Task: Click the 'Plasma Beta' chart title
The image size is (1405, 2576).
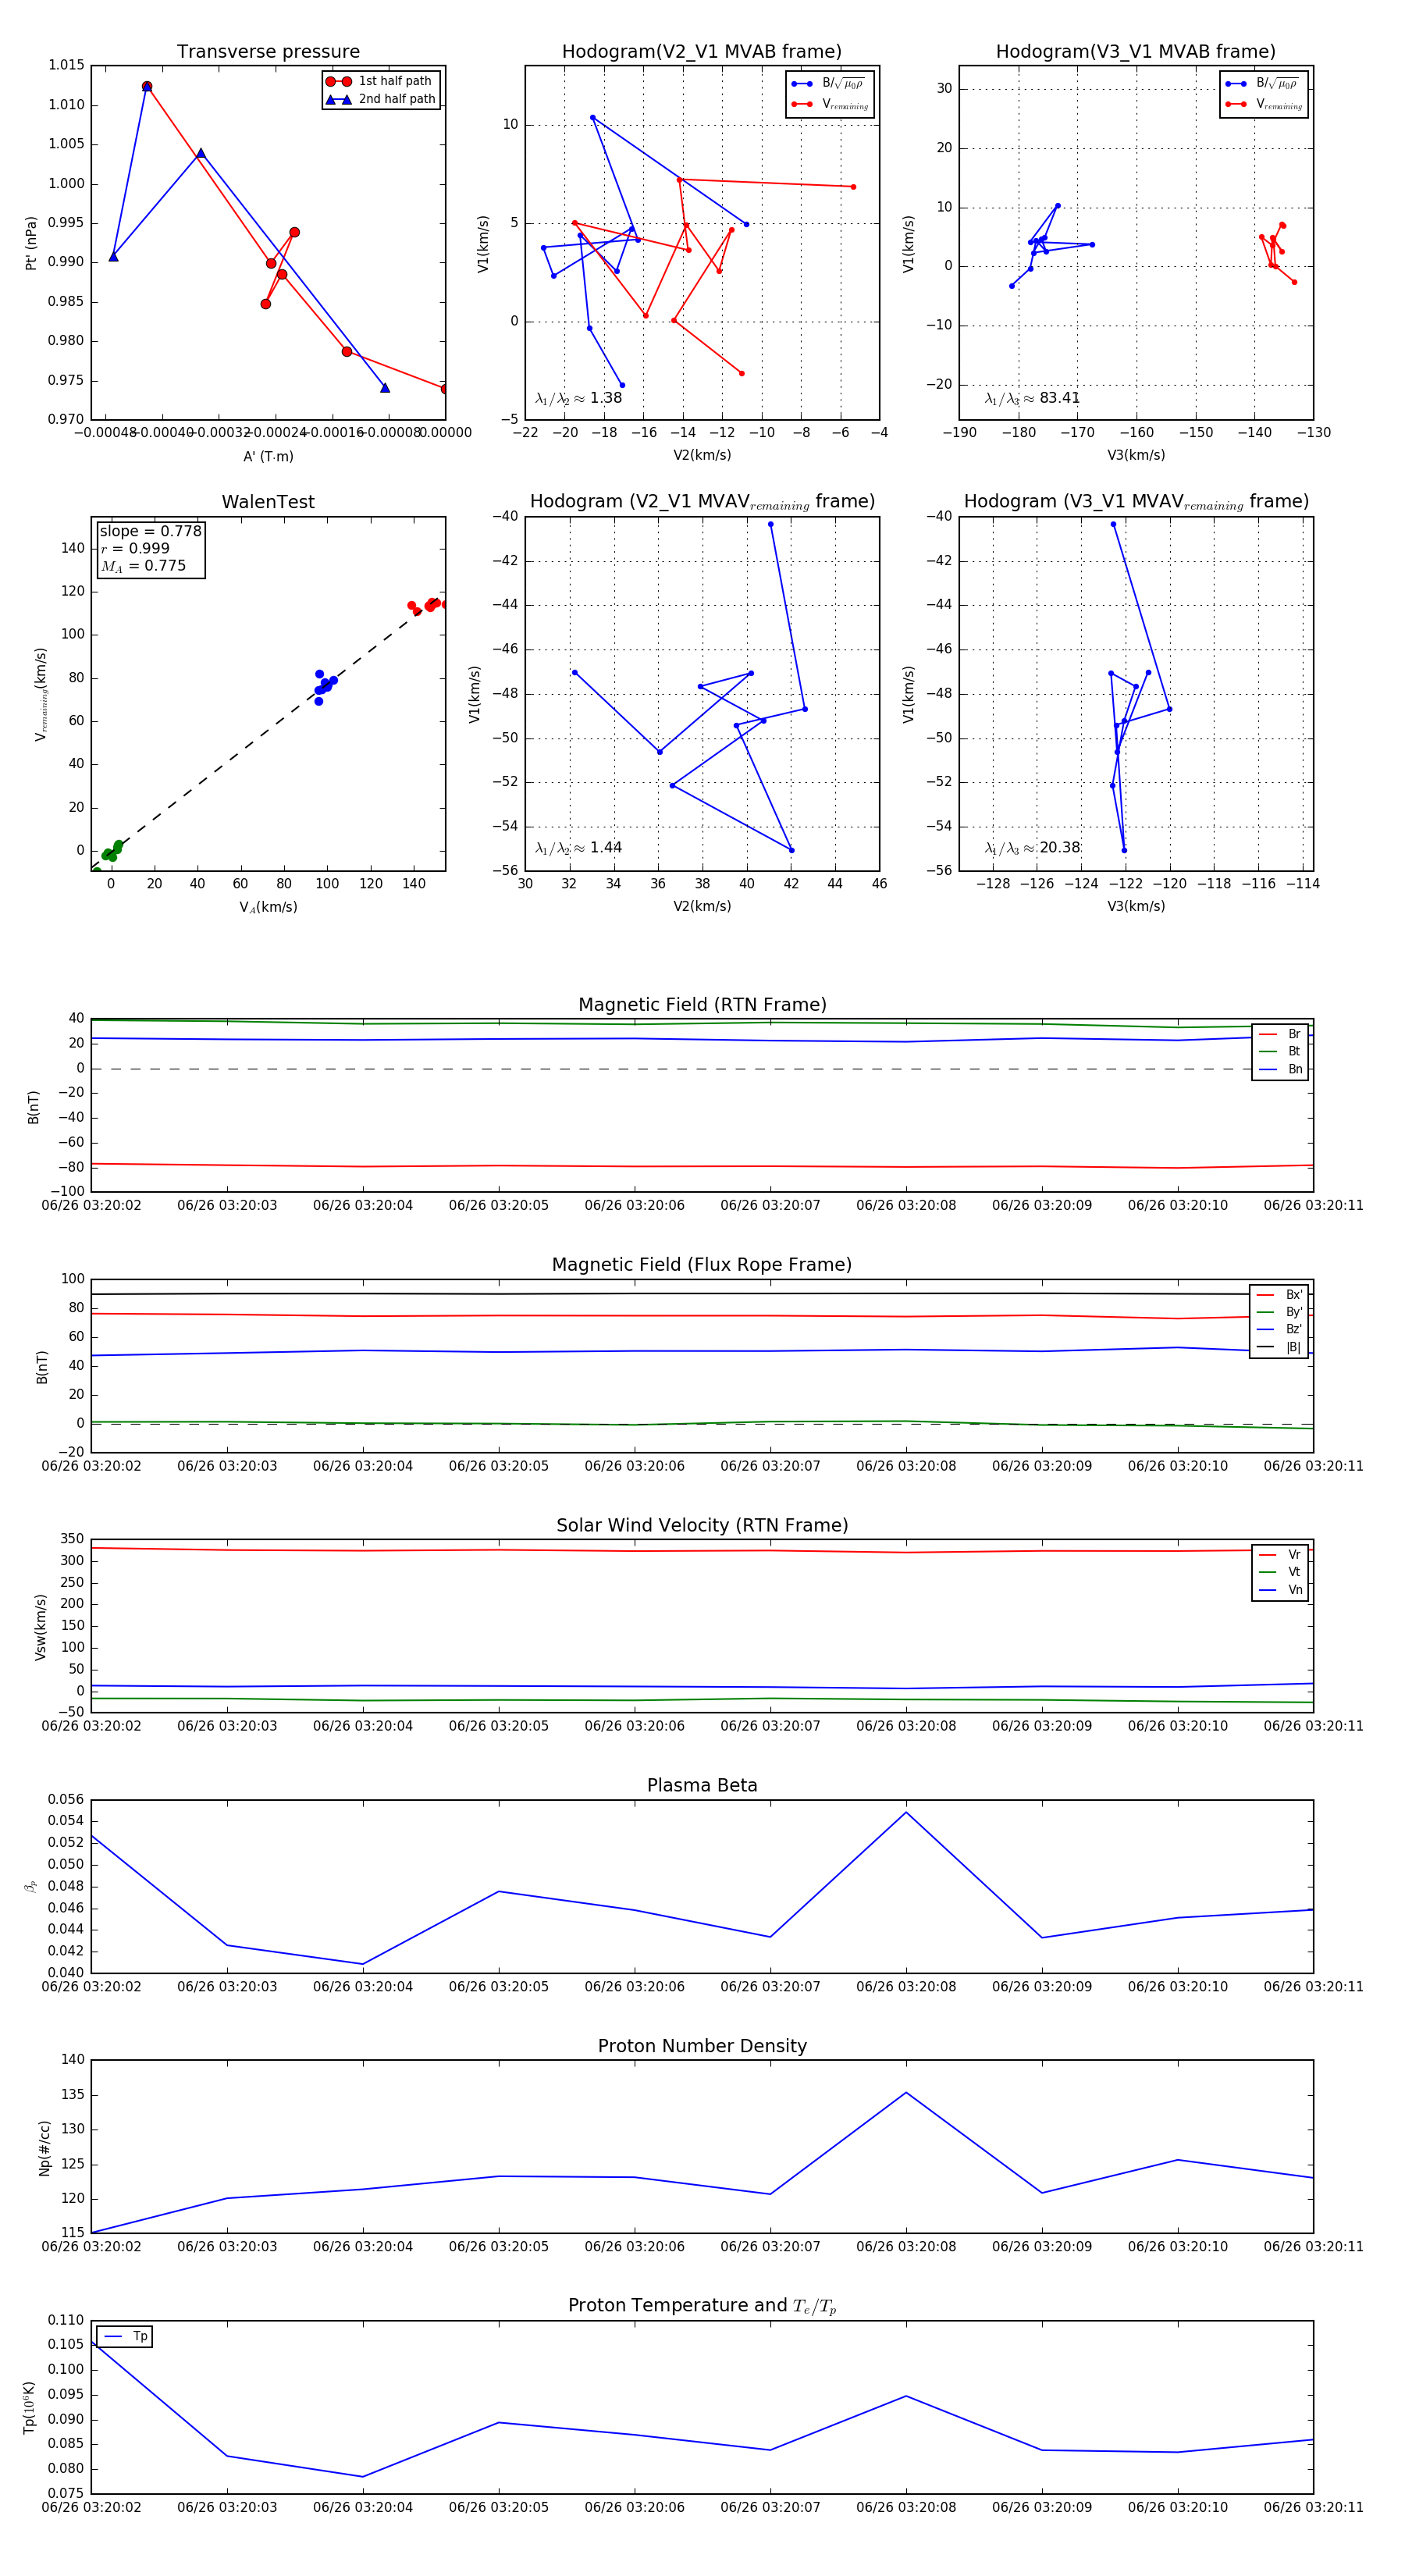Action: coord(702,1785)
